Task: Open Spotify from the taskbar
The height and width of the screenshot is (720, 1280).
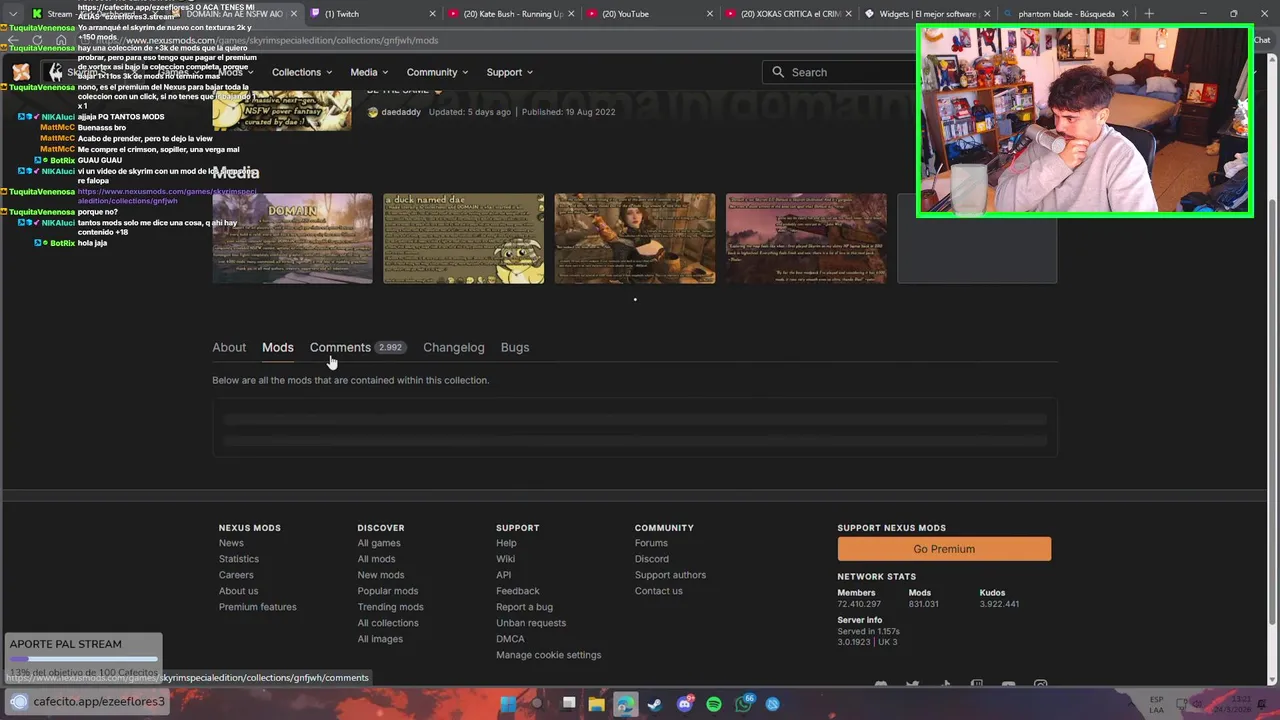Action: click(714, 704)
